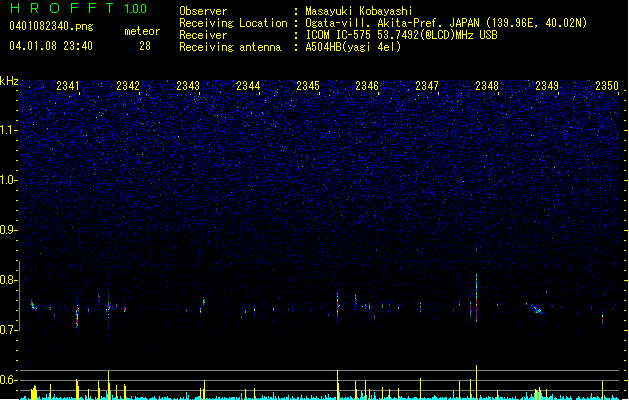Click the 'Receiver' field label
This screenshot has height=400, width=629.
(x=203, y=35)
